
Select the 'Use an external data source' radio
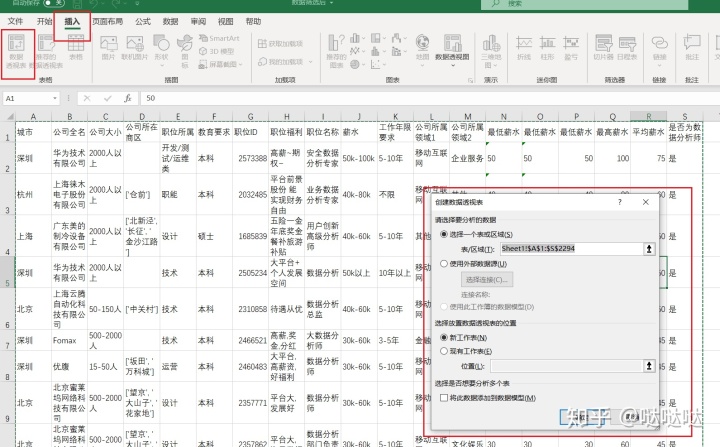point(444,264)
